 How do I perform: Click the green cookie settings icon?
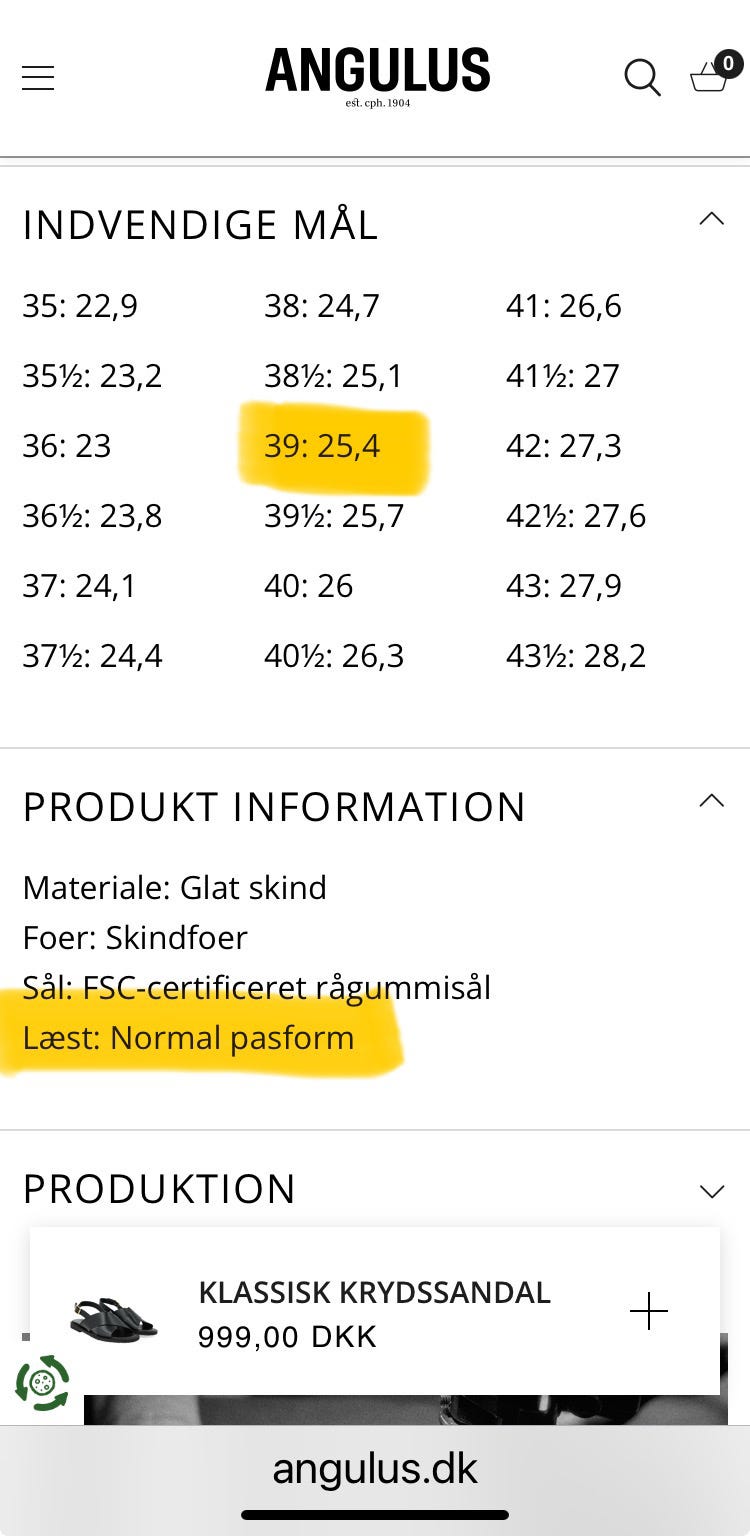[x=42, y=1384]
